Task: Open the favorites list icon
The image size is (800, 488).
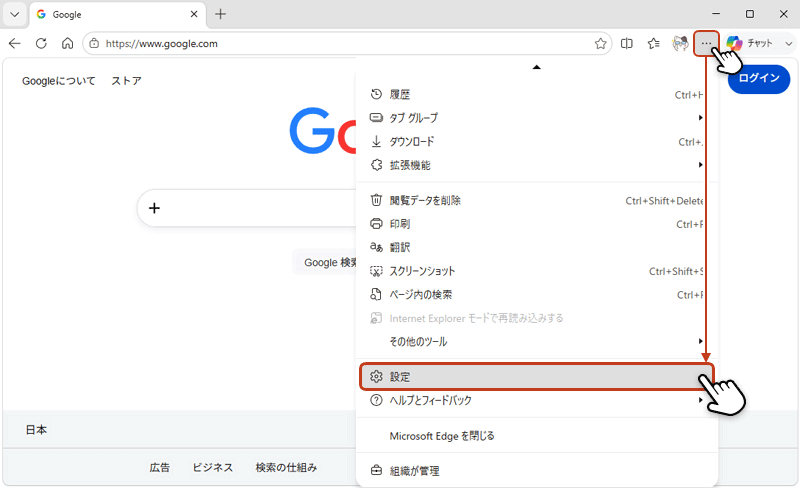Action: [x=654, y=44]
